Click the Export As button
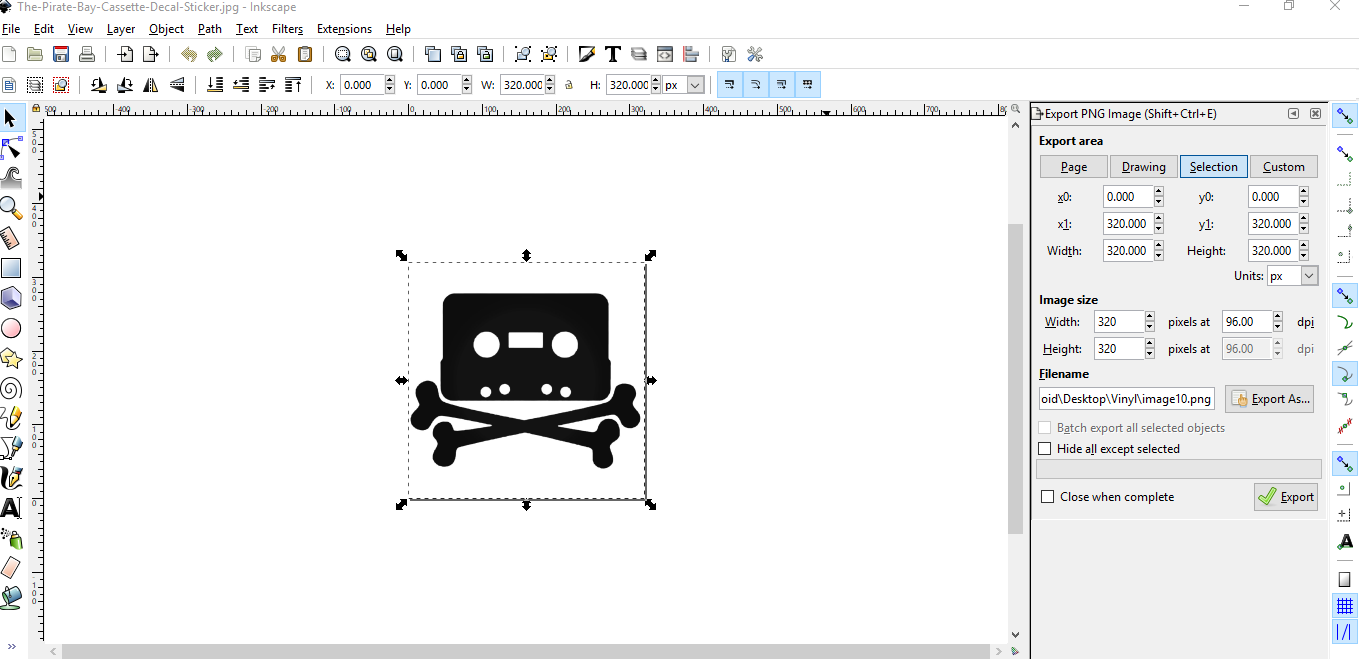 click(1269, 399)
